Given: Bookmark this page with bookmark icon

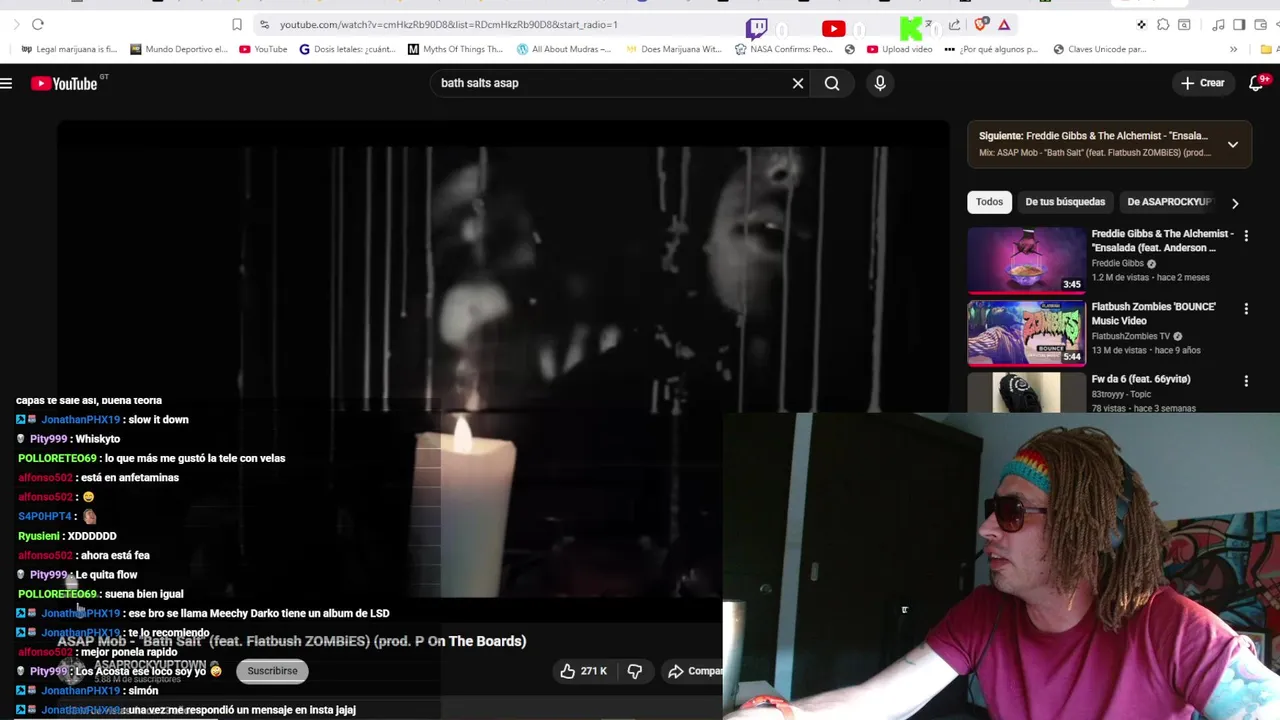Looking at the screenshot, I should (x=237, y=24).
